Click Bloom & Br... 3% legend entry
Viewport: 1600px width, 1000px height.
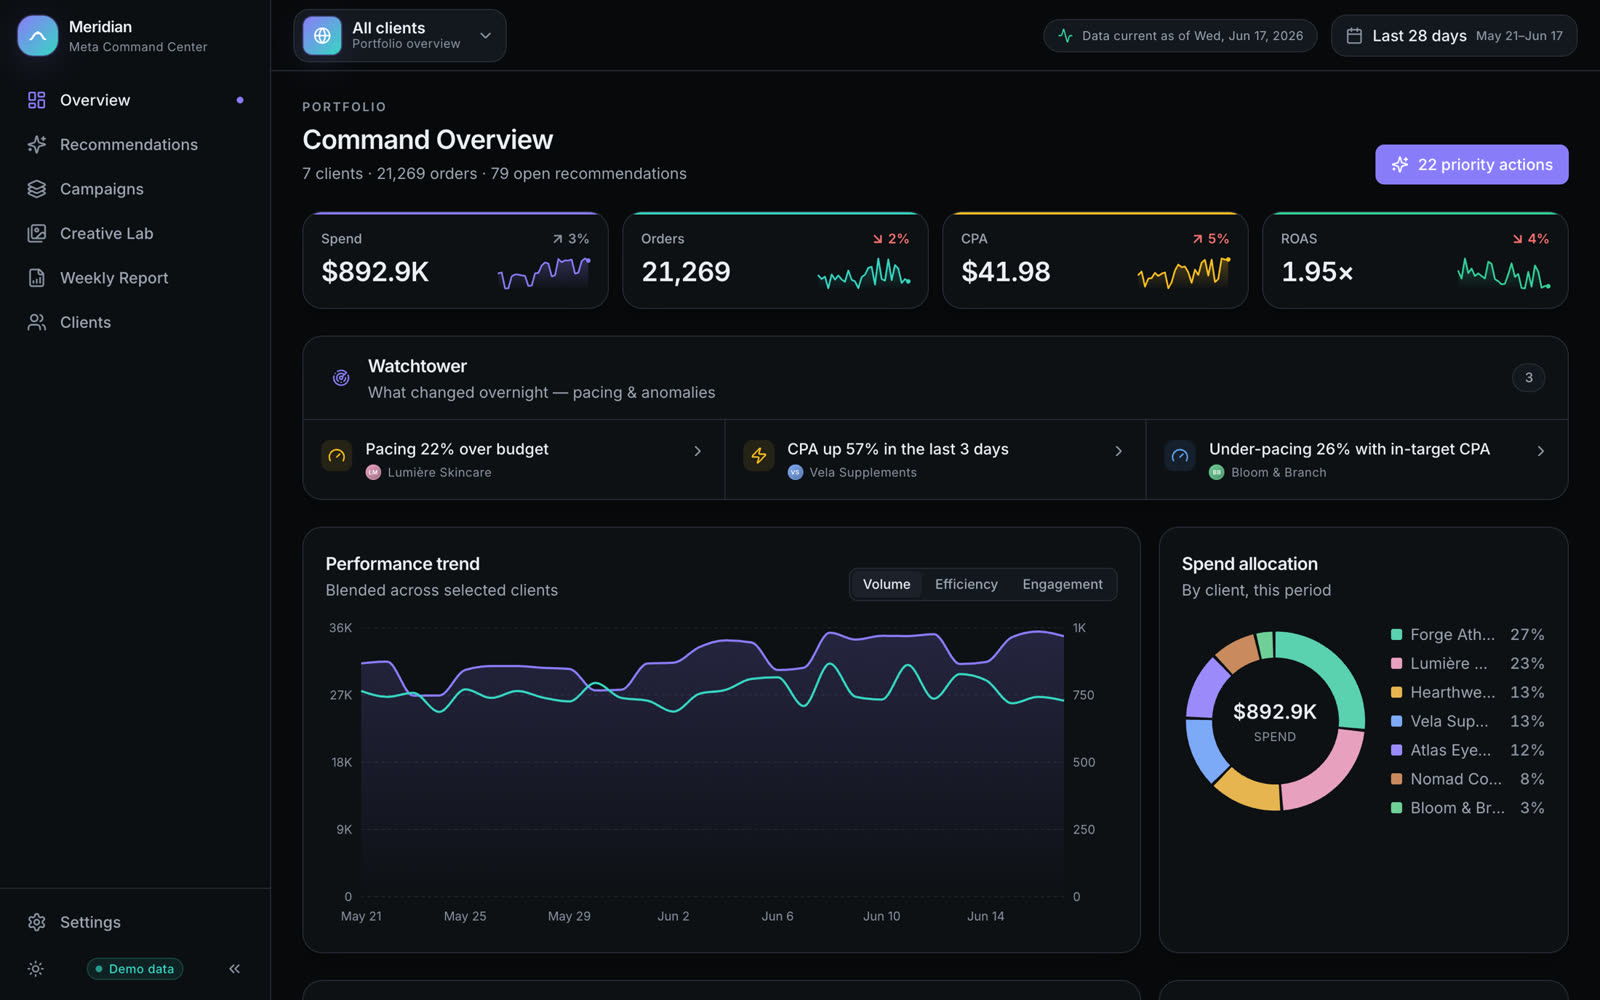1467,808
